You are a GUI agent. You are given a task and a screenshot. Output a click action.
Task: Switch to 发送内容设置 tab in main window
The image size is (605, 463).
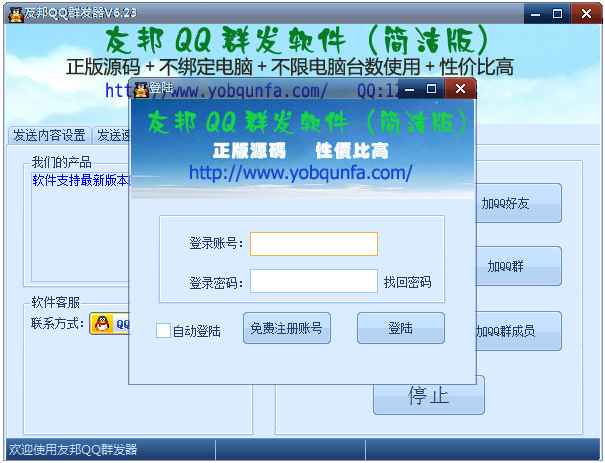49,135
